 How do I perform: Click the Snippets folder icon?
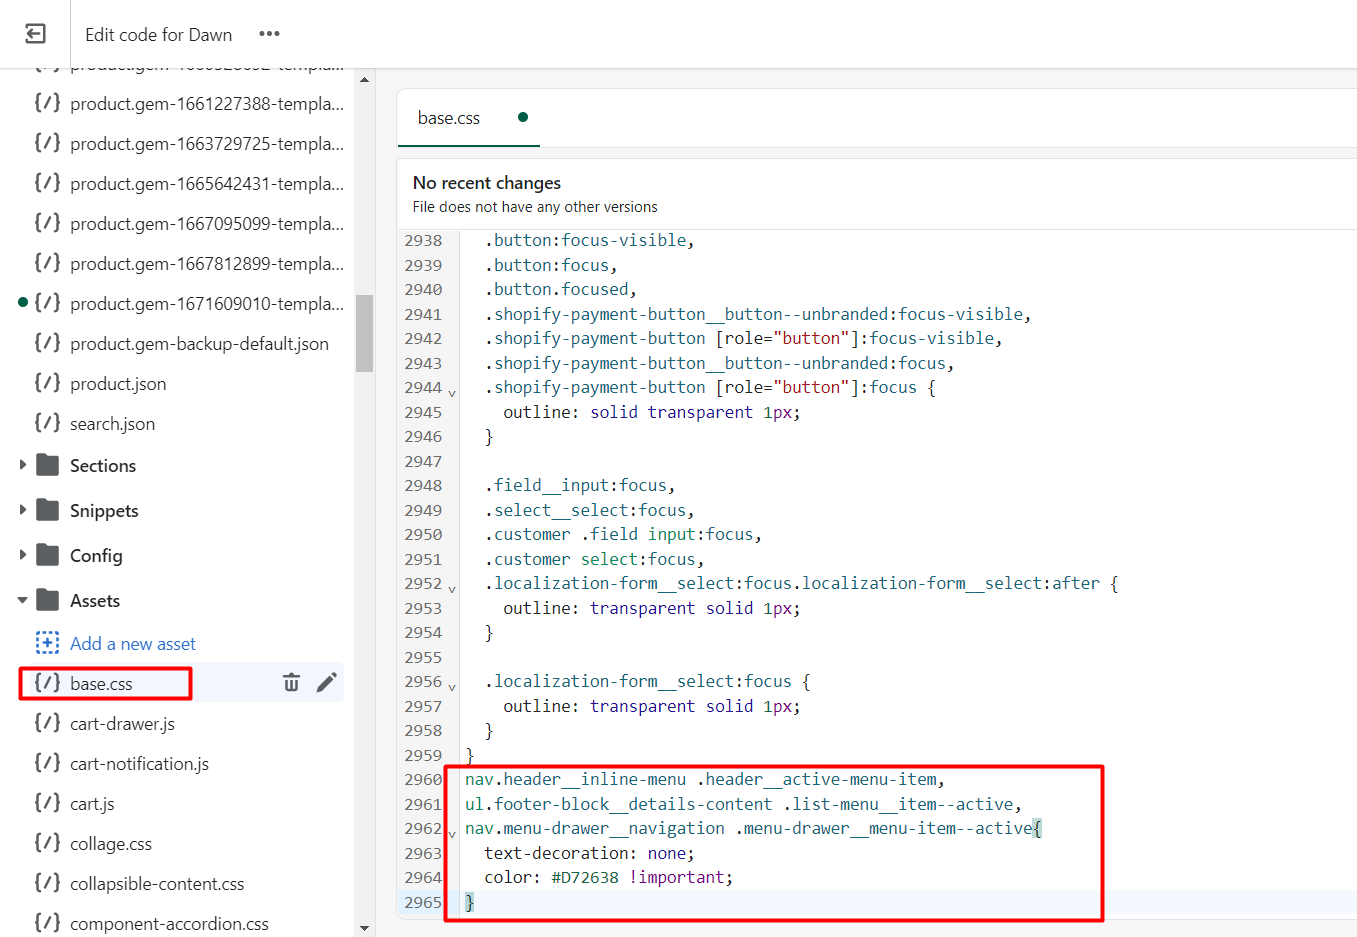point(47,510)
